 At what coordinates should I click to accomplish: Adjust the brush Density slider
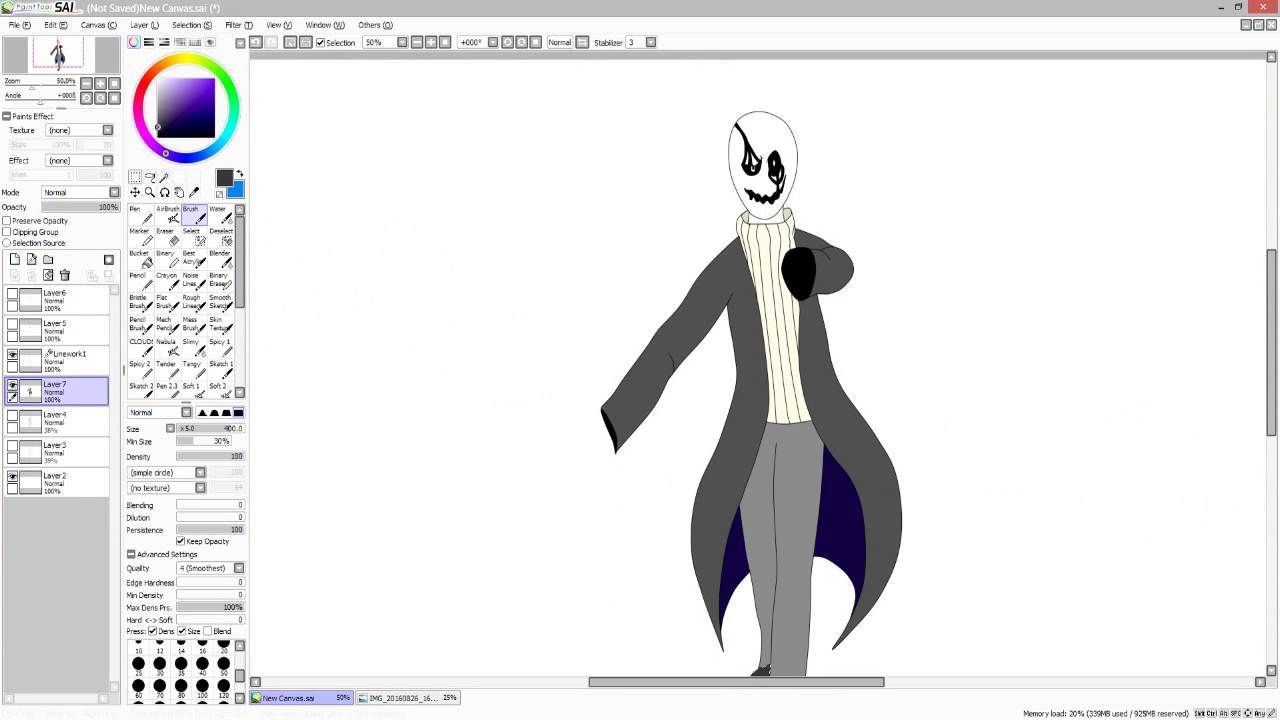[210, 456]
